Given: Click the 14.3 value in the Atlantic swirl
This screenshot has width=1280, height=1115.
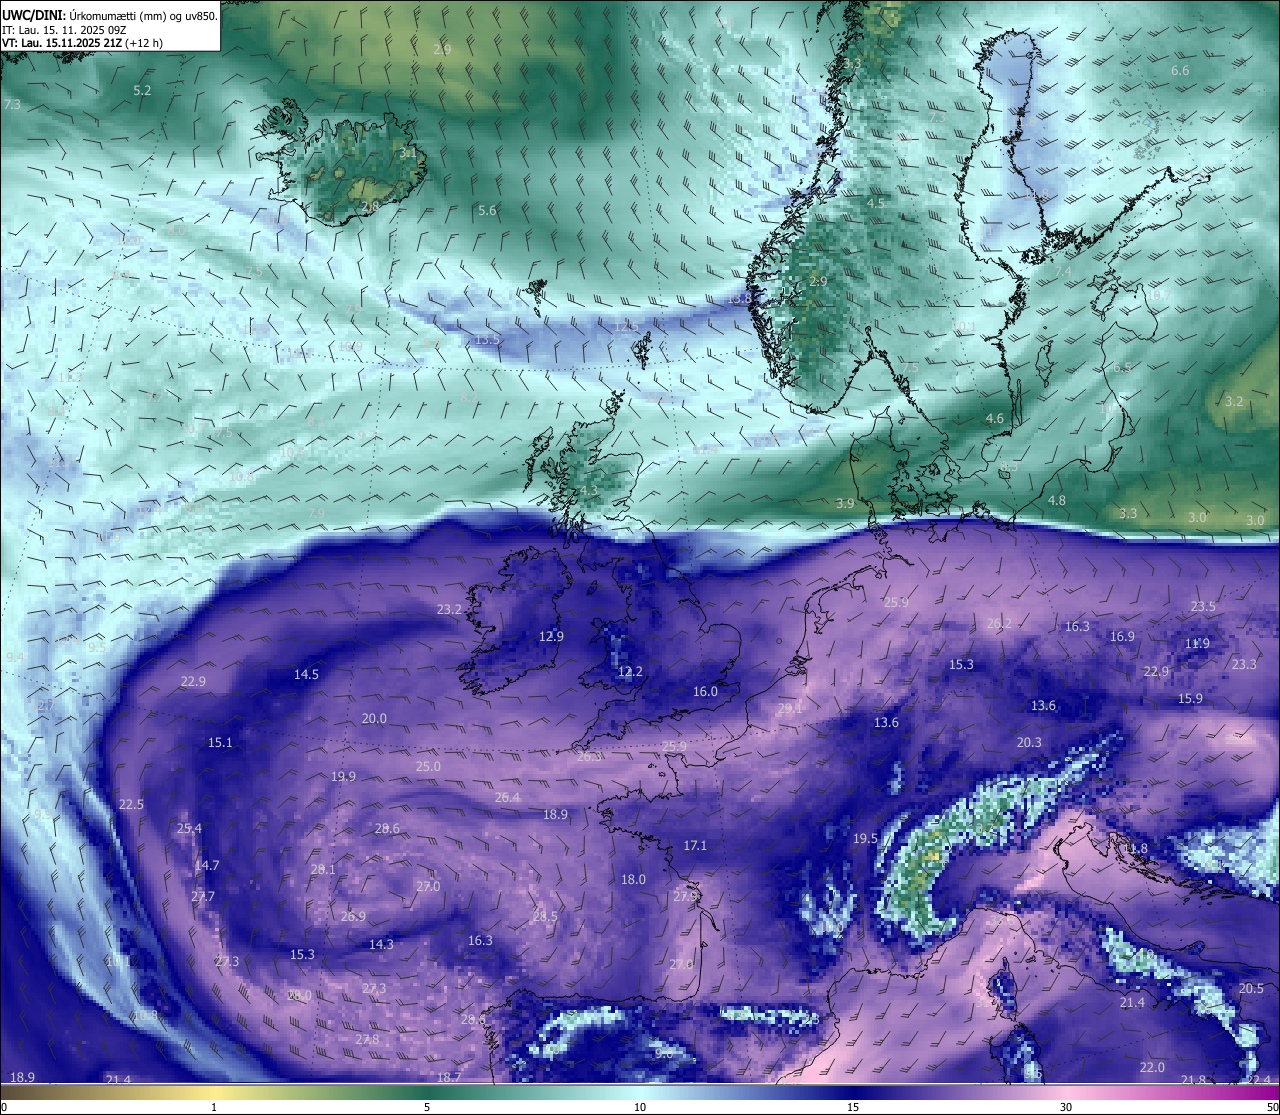Looking at the screenshot, I should click(381, 945).
